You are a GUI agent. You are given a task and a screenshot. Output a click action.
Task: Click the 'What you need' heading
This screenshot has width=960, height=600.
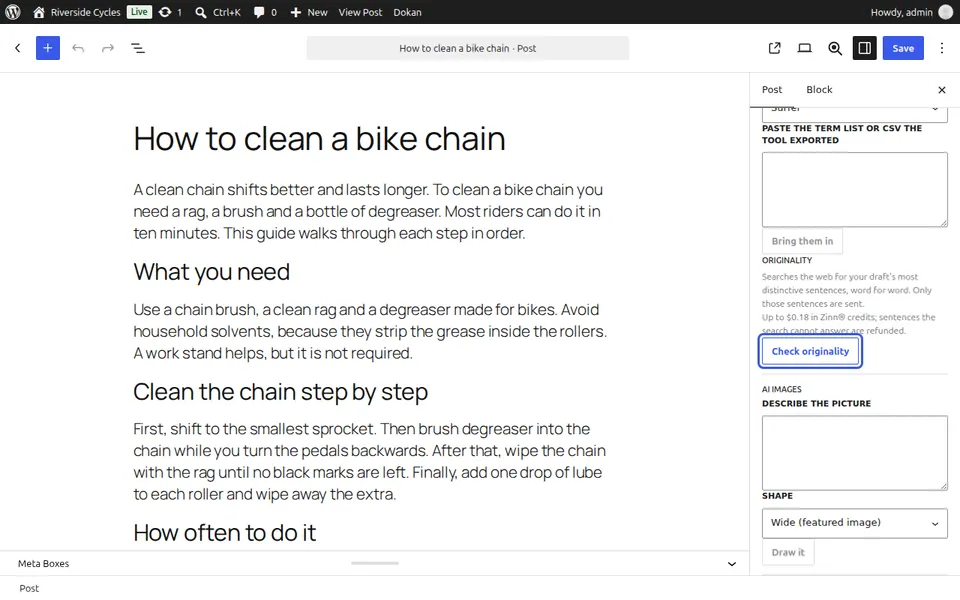212,272
